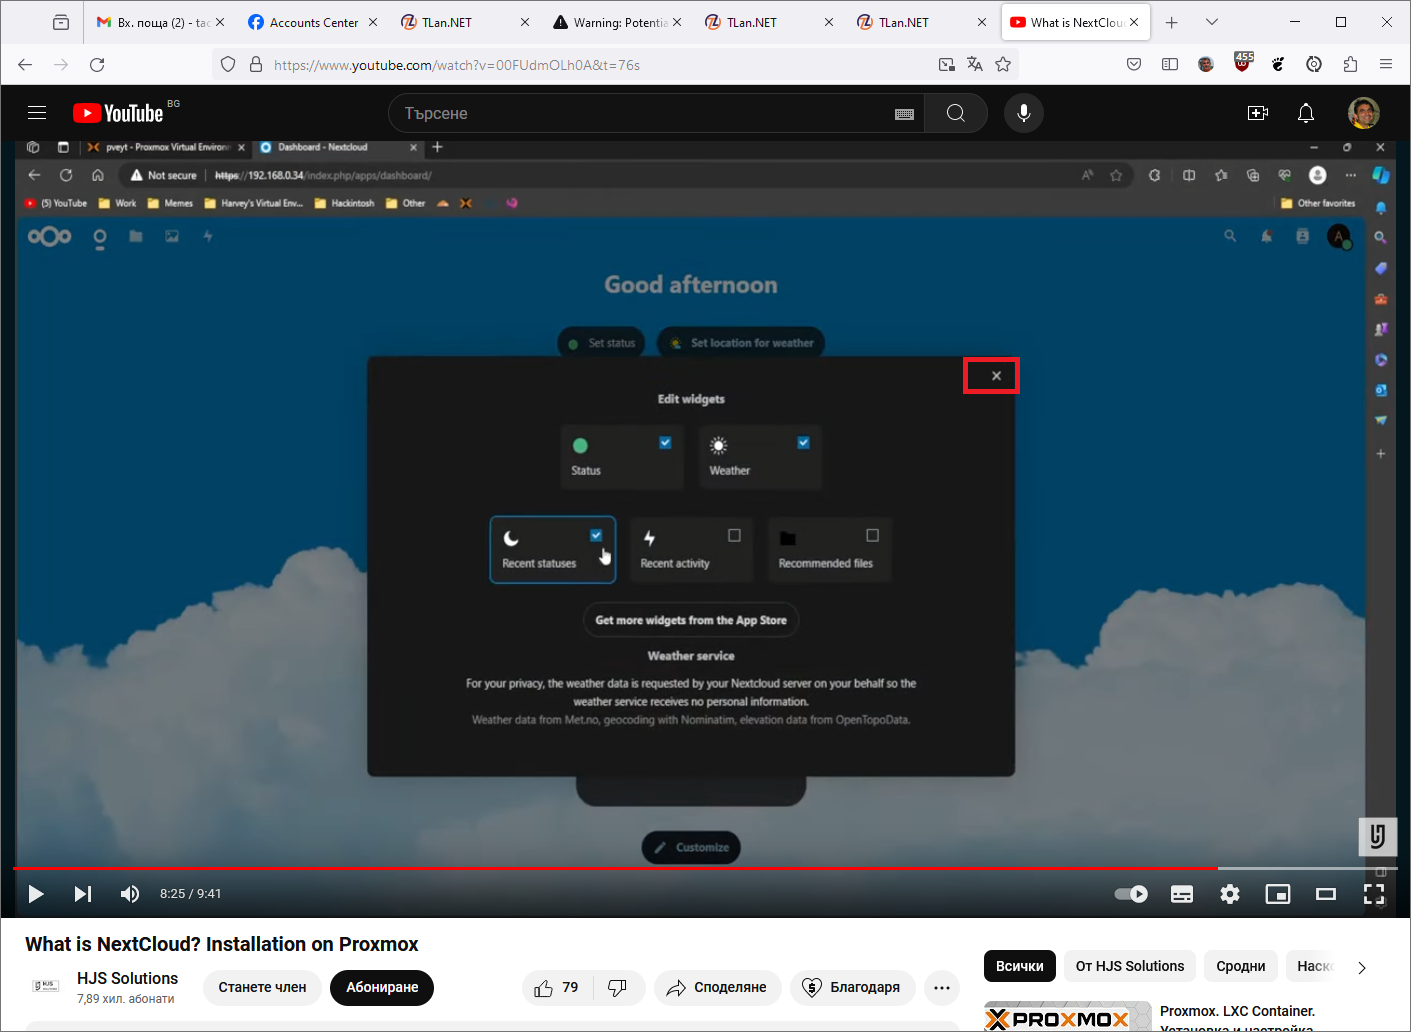Switch to miniplayer mode
Screen dimensions: 1411x1032
[x=1278, y=894]
